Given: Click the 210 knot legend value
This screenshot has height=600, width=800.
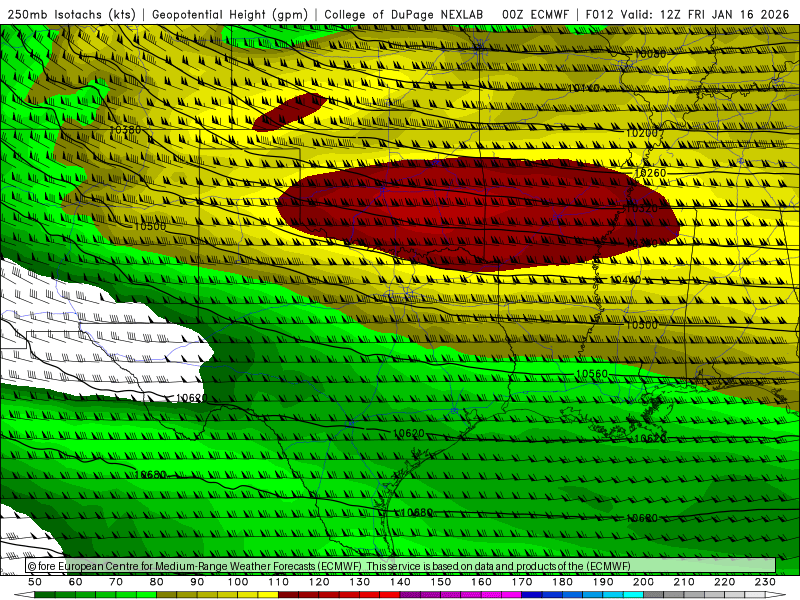Looking at the screenshot, I should click(684, 582).
